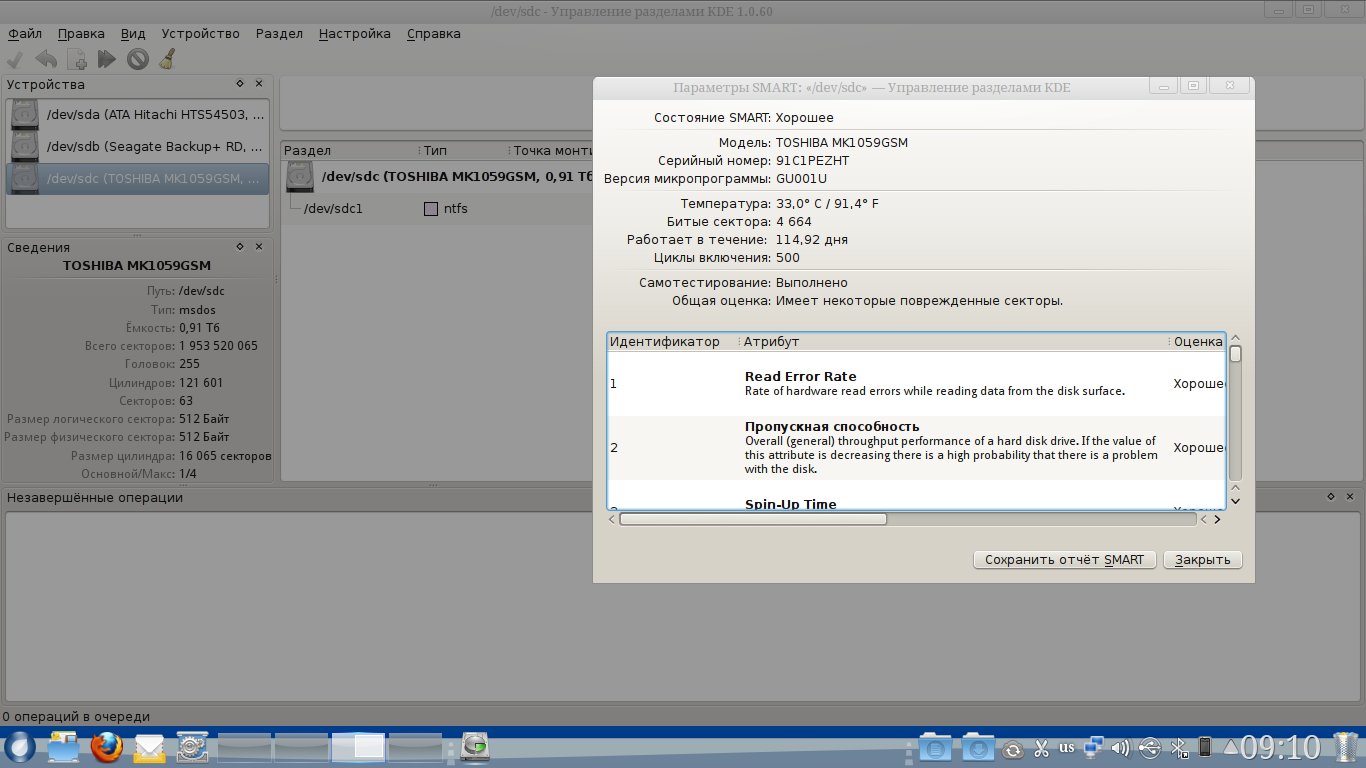Screen dimensions: 1366x768
Task: Click the SMART table scroll-right arrow
Action: 1217,519
